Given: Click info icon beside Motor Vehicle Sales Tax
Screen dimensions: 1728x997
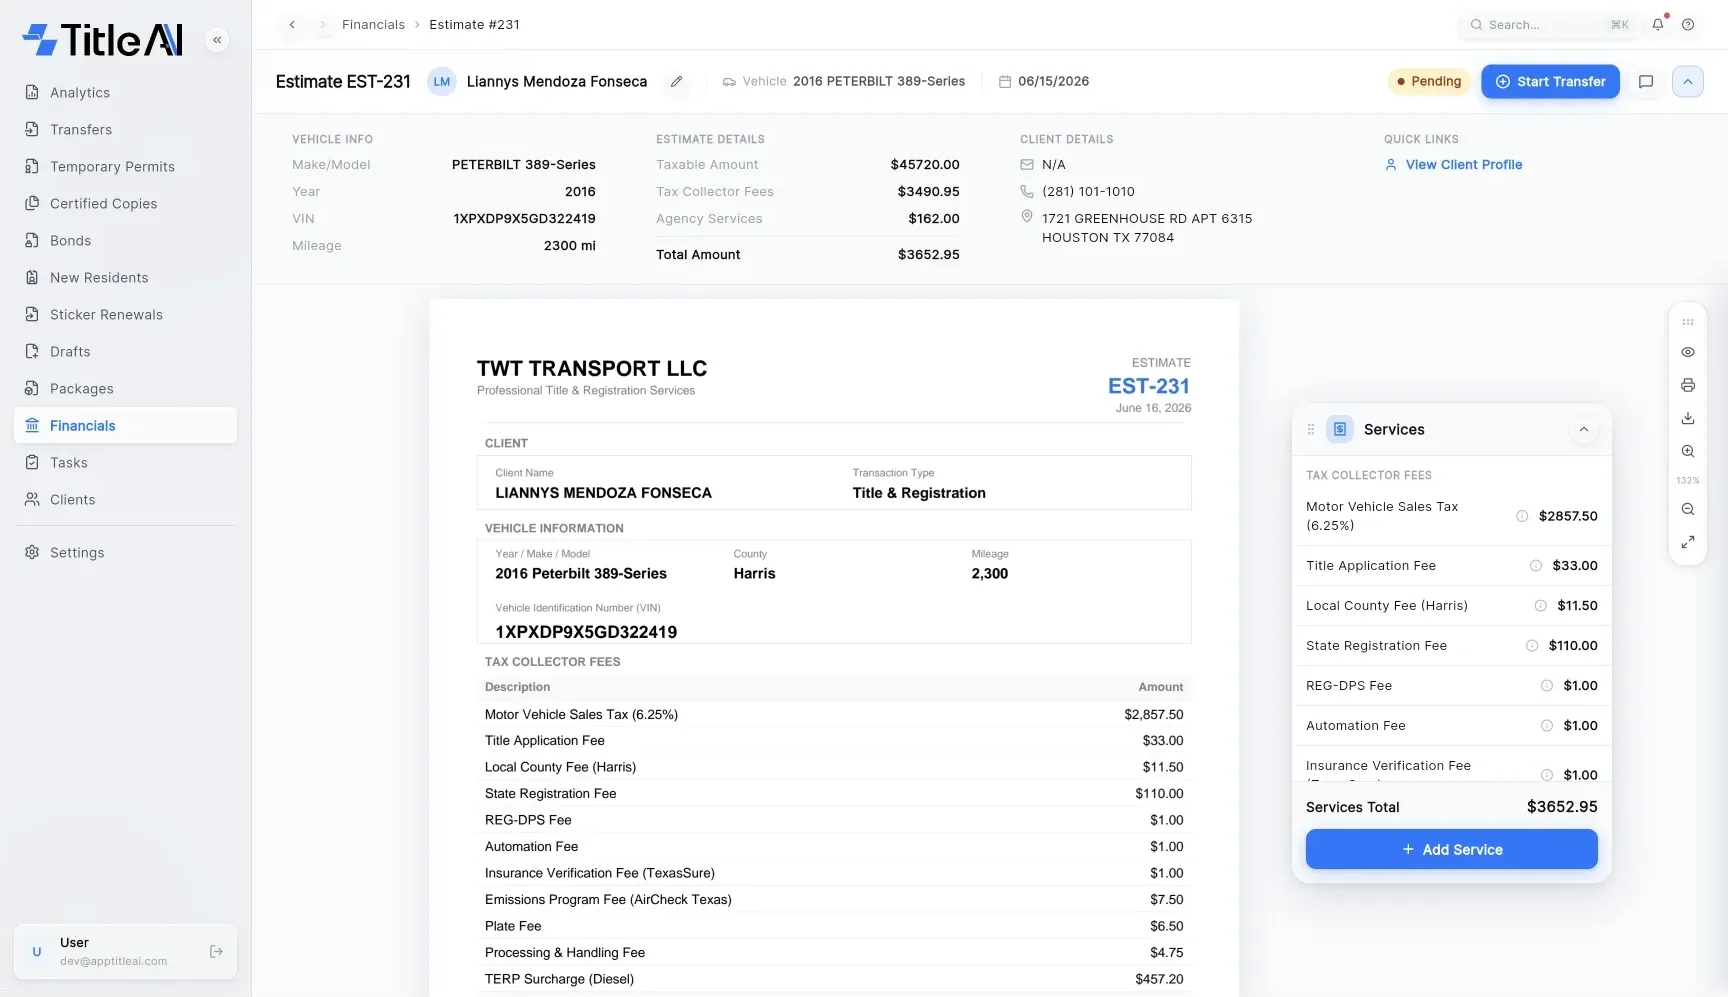Looking at the screenshot, I should pos(1522,516).
